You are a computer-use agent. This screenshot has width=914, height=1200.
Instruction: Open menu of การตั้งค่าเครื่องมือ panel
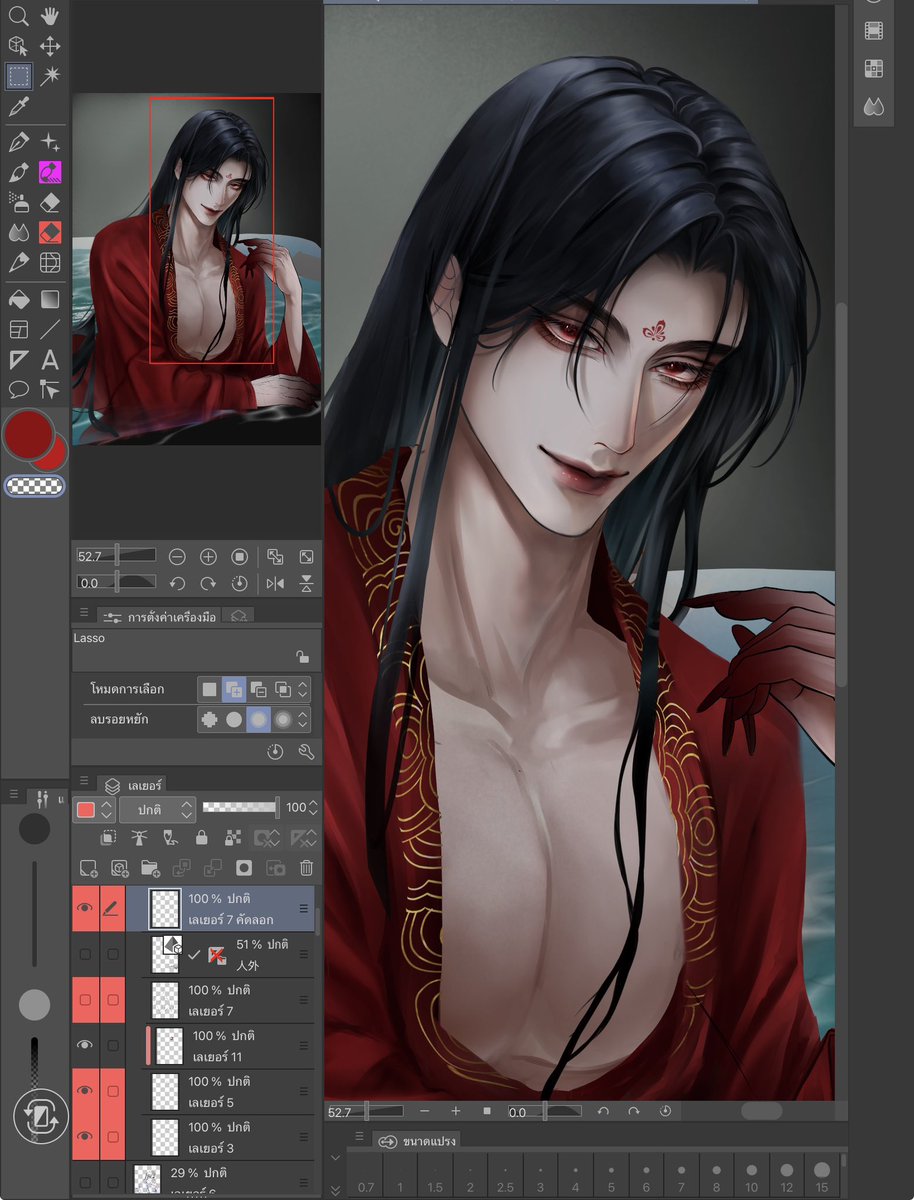click(83, 613)
